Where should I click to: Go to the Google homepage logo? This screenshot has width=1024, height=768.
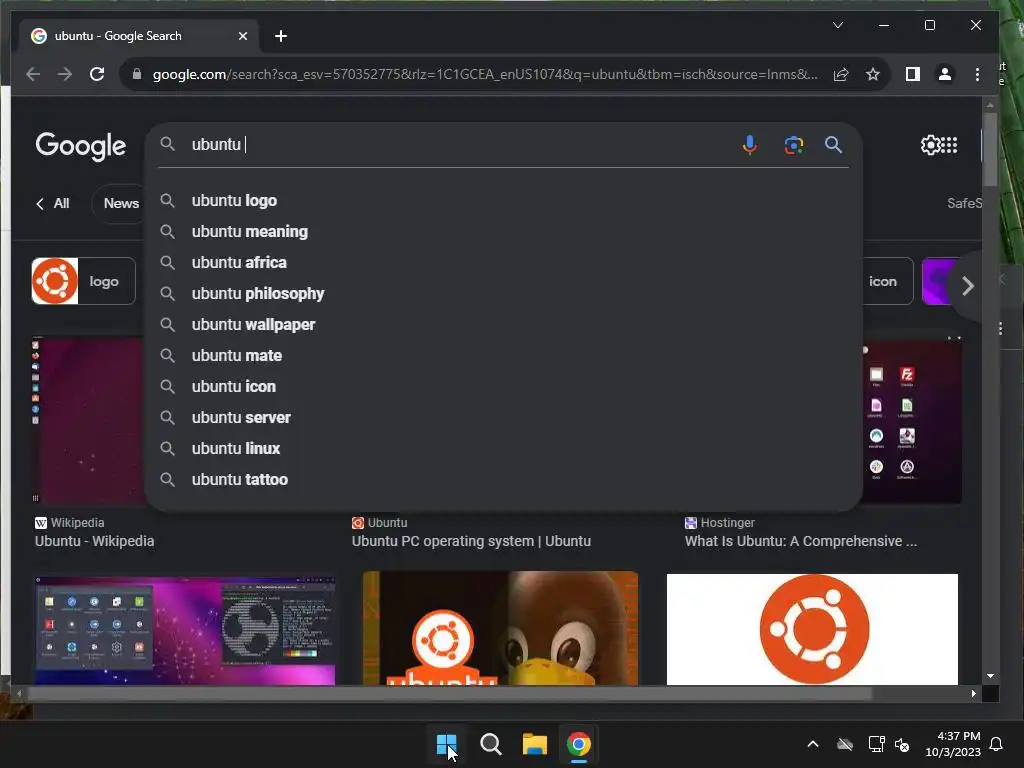point(80,146)
